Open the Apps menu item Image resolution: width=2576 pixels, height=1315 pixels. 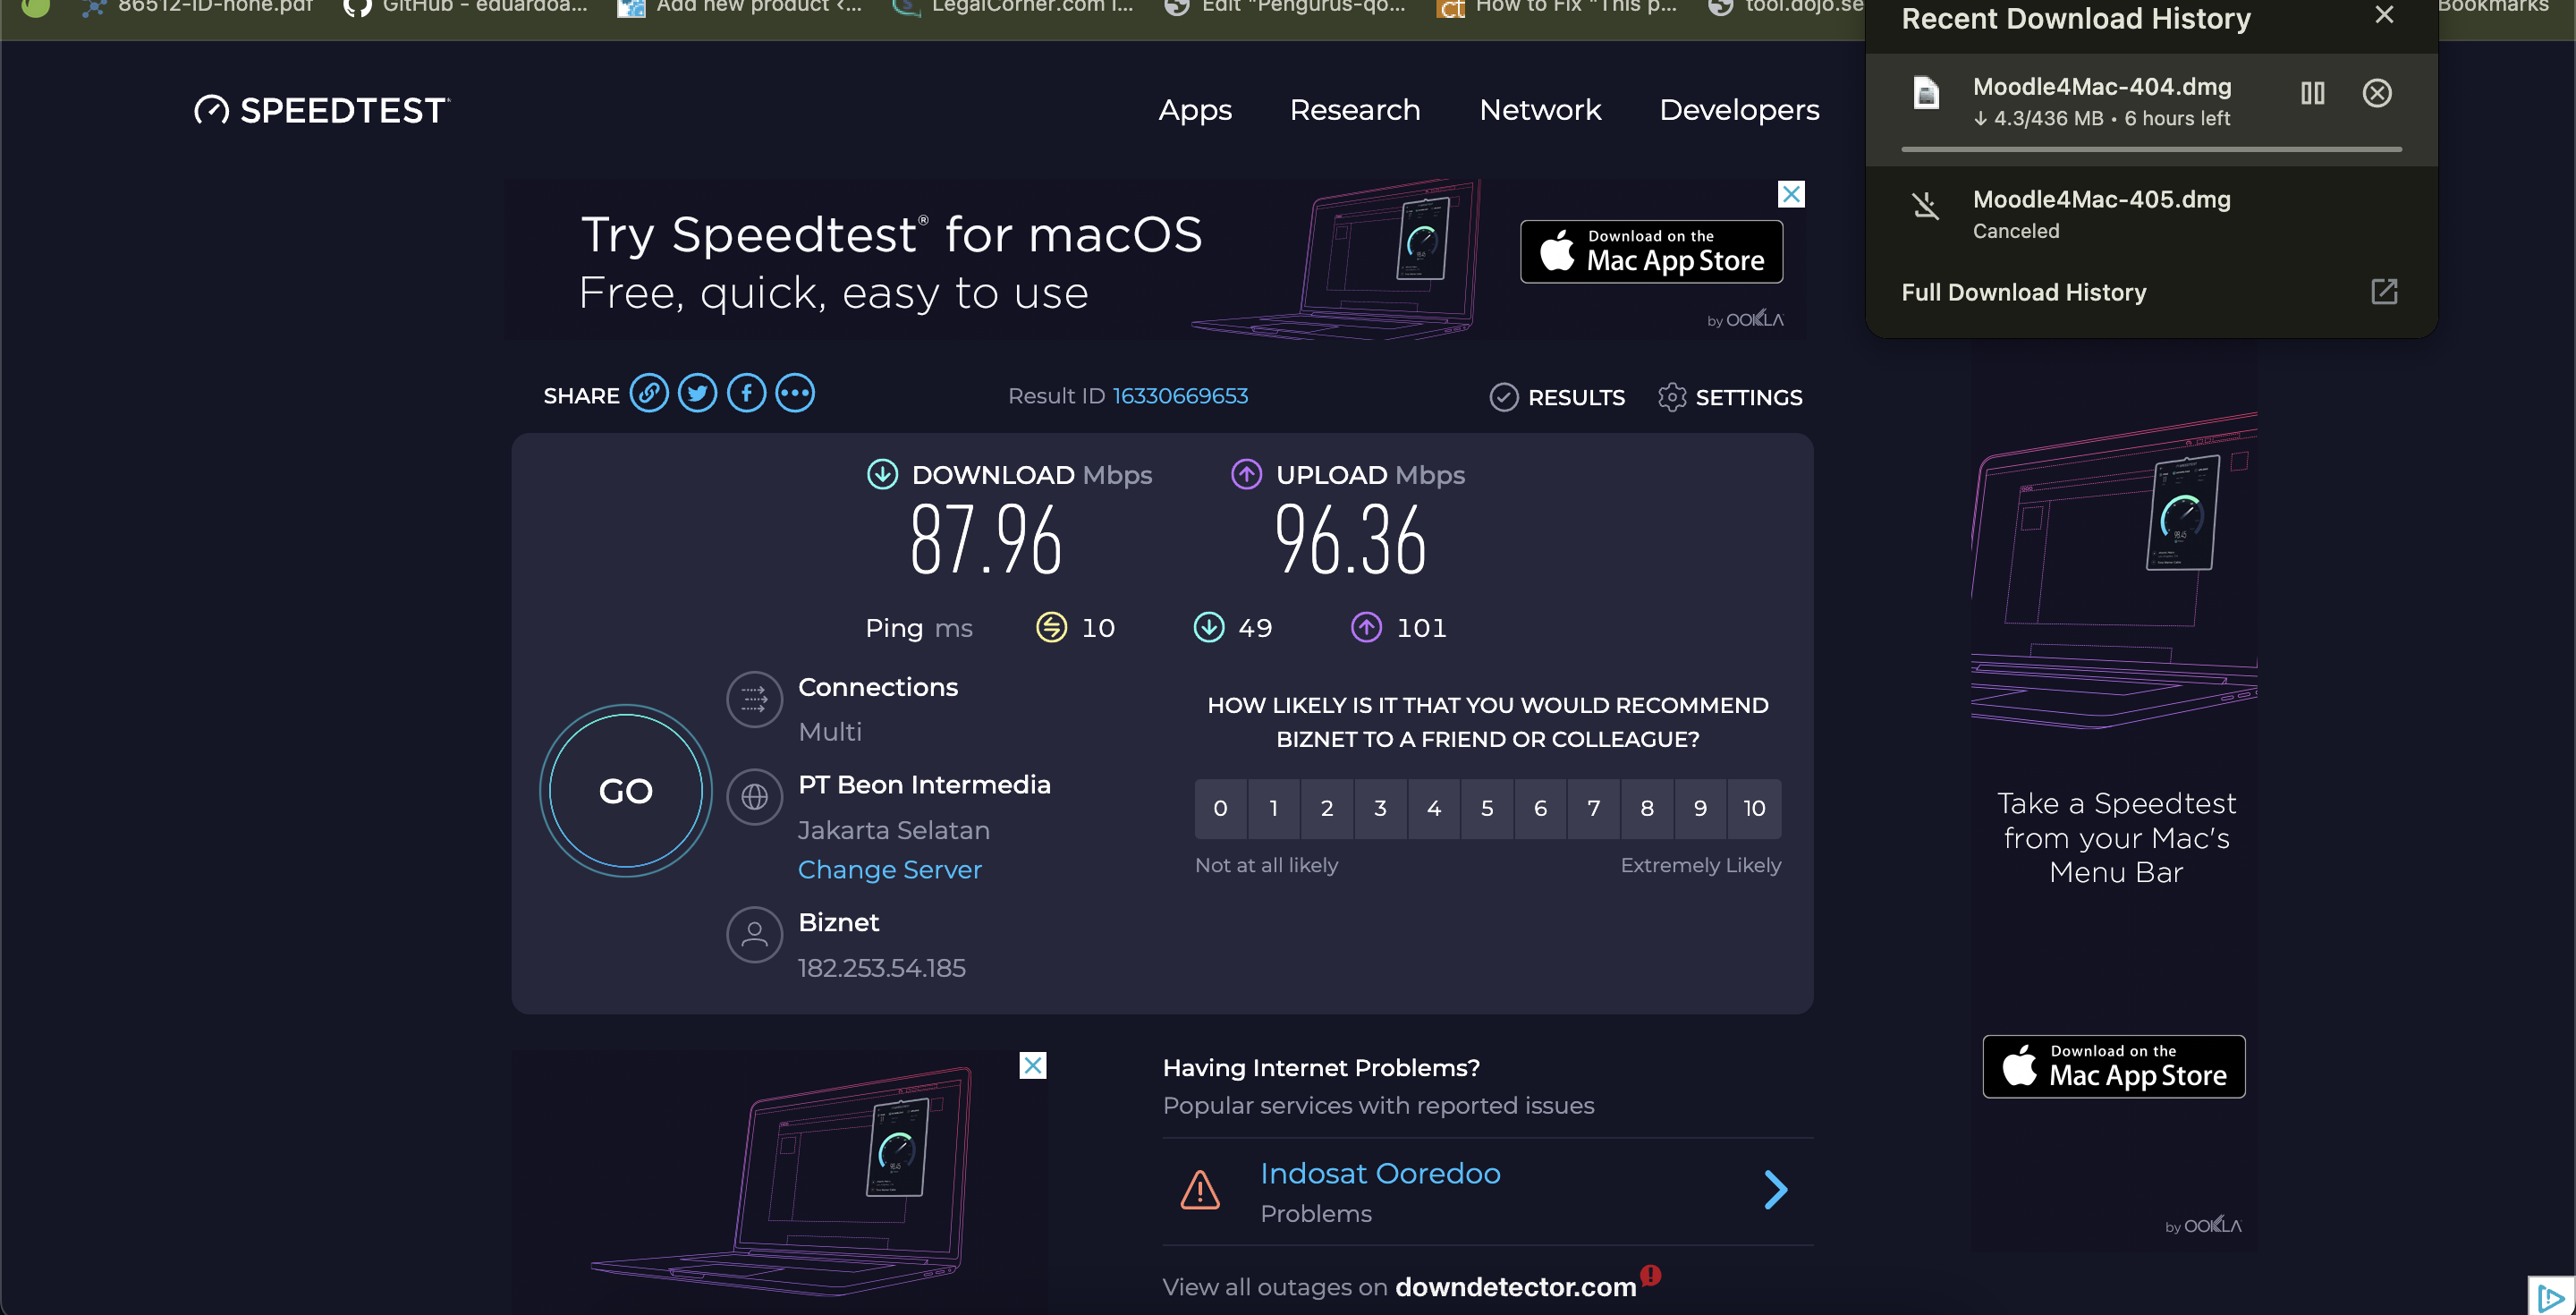tap(1195, 110)
